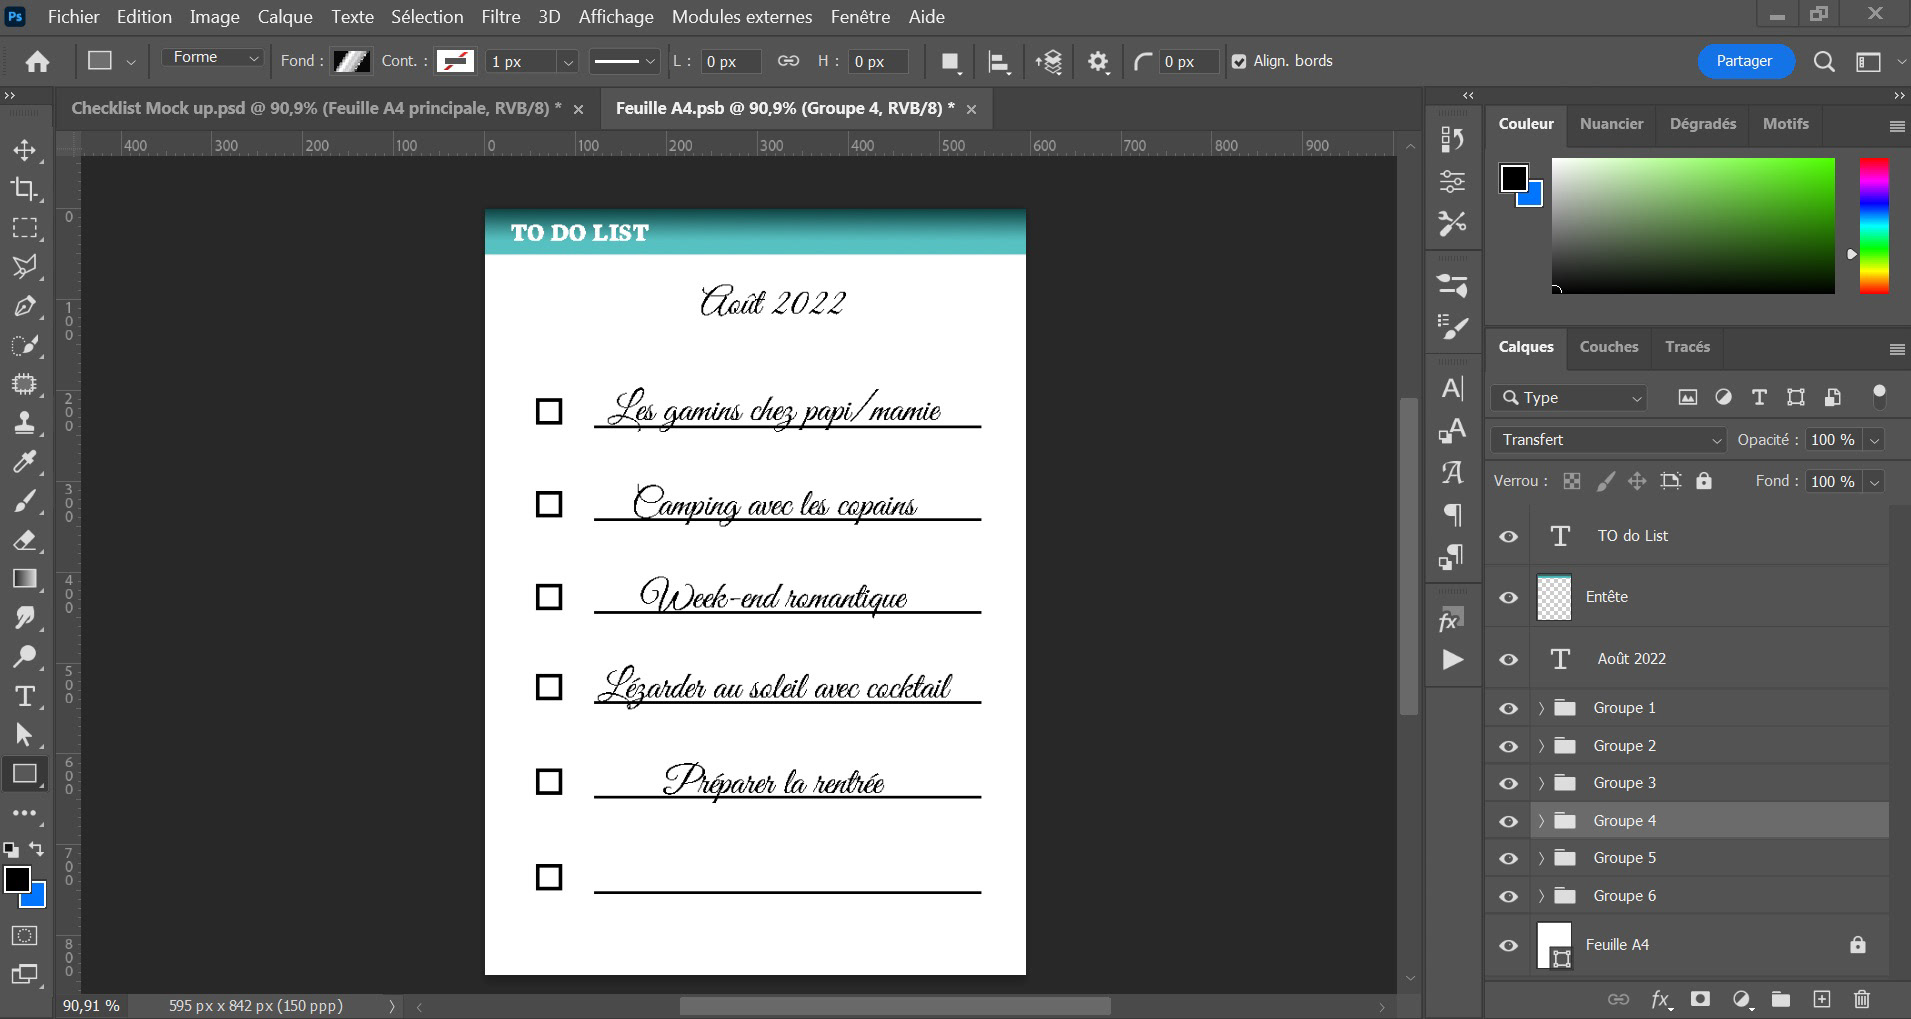Viewport: 1911px width, 1019px height.
Task: Select the Horizontal Type tool
Action: click(x=25, y=696)
